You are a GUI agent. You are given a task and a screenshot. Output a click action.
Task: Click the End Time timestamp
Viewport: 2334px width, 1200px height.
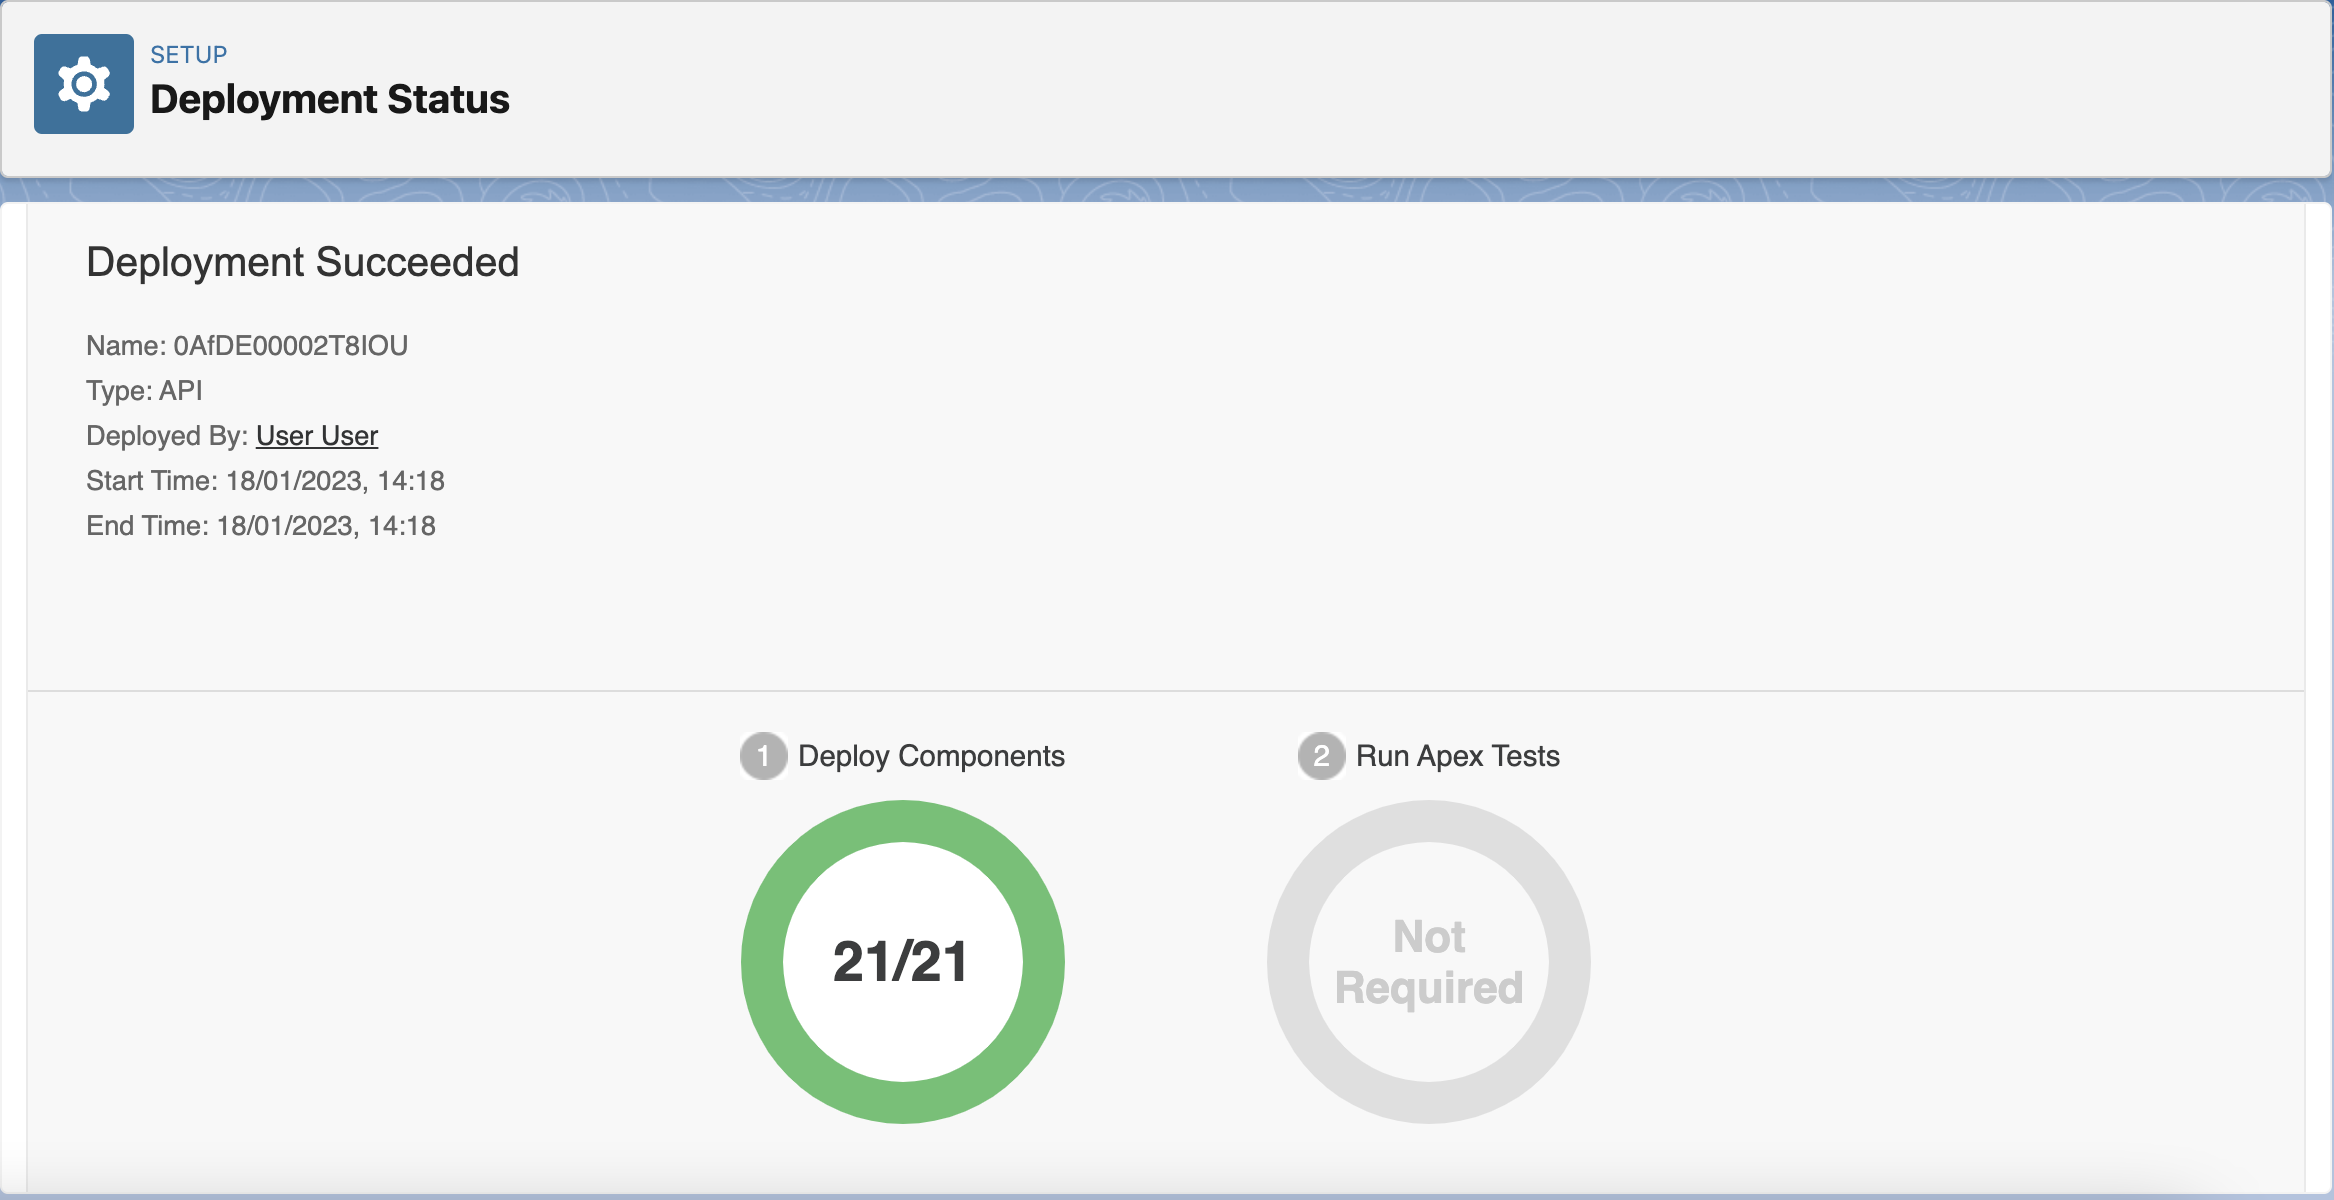tap(262, 524)
